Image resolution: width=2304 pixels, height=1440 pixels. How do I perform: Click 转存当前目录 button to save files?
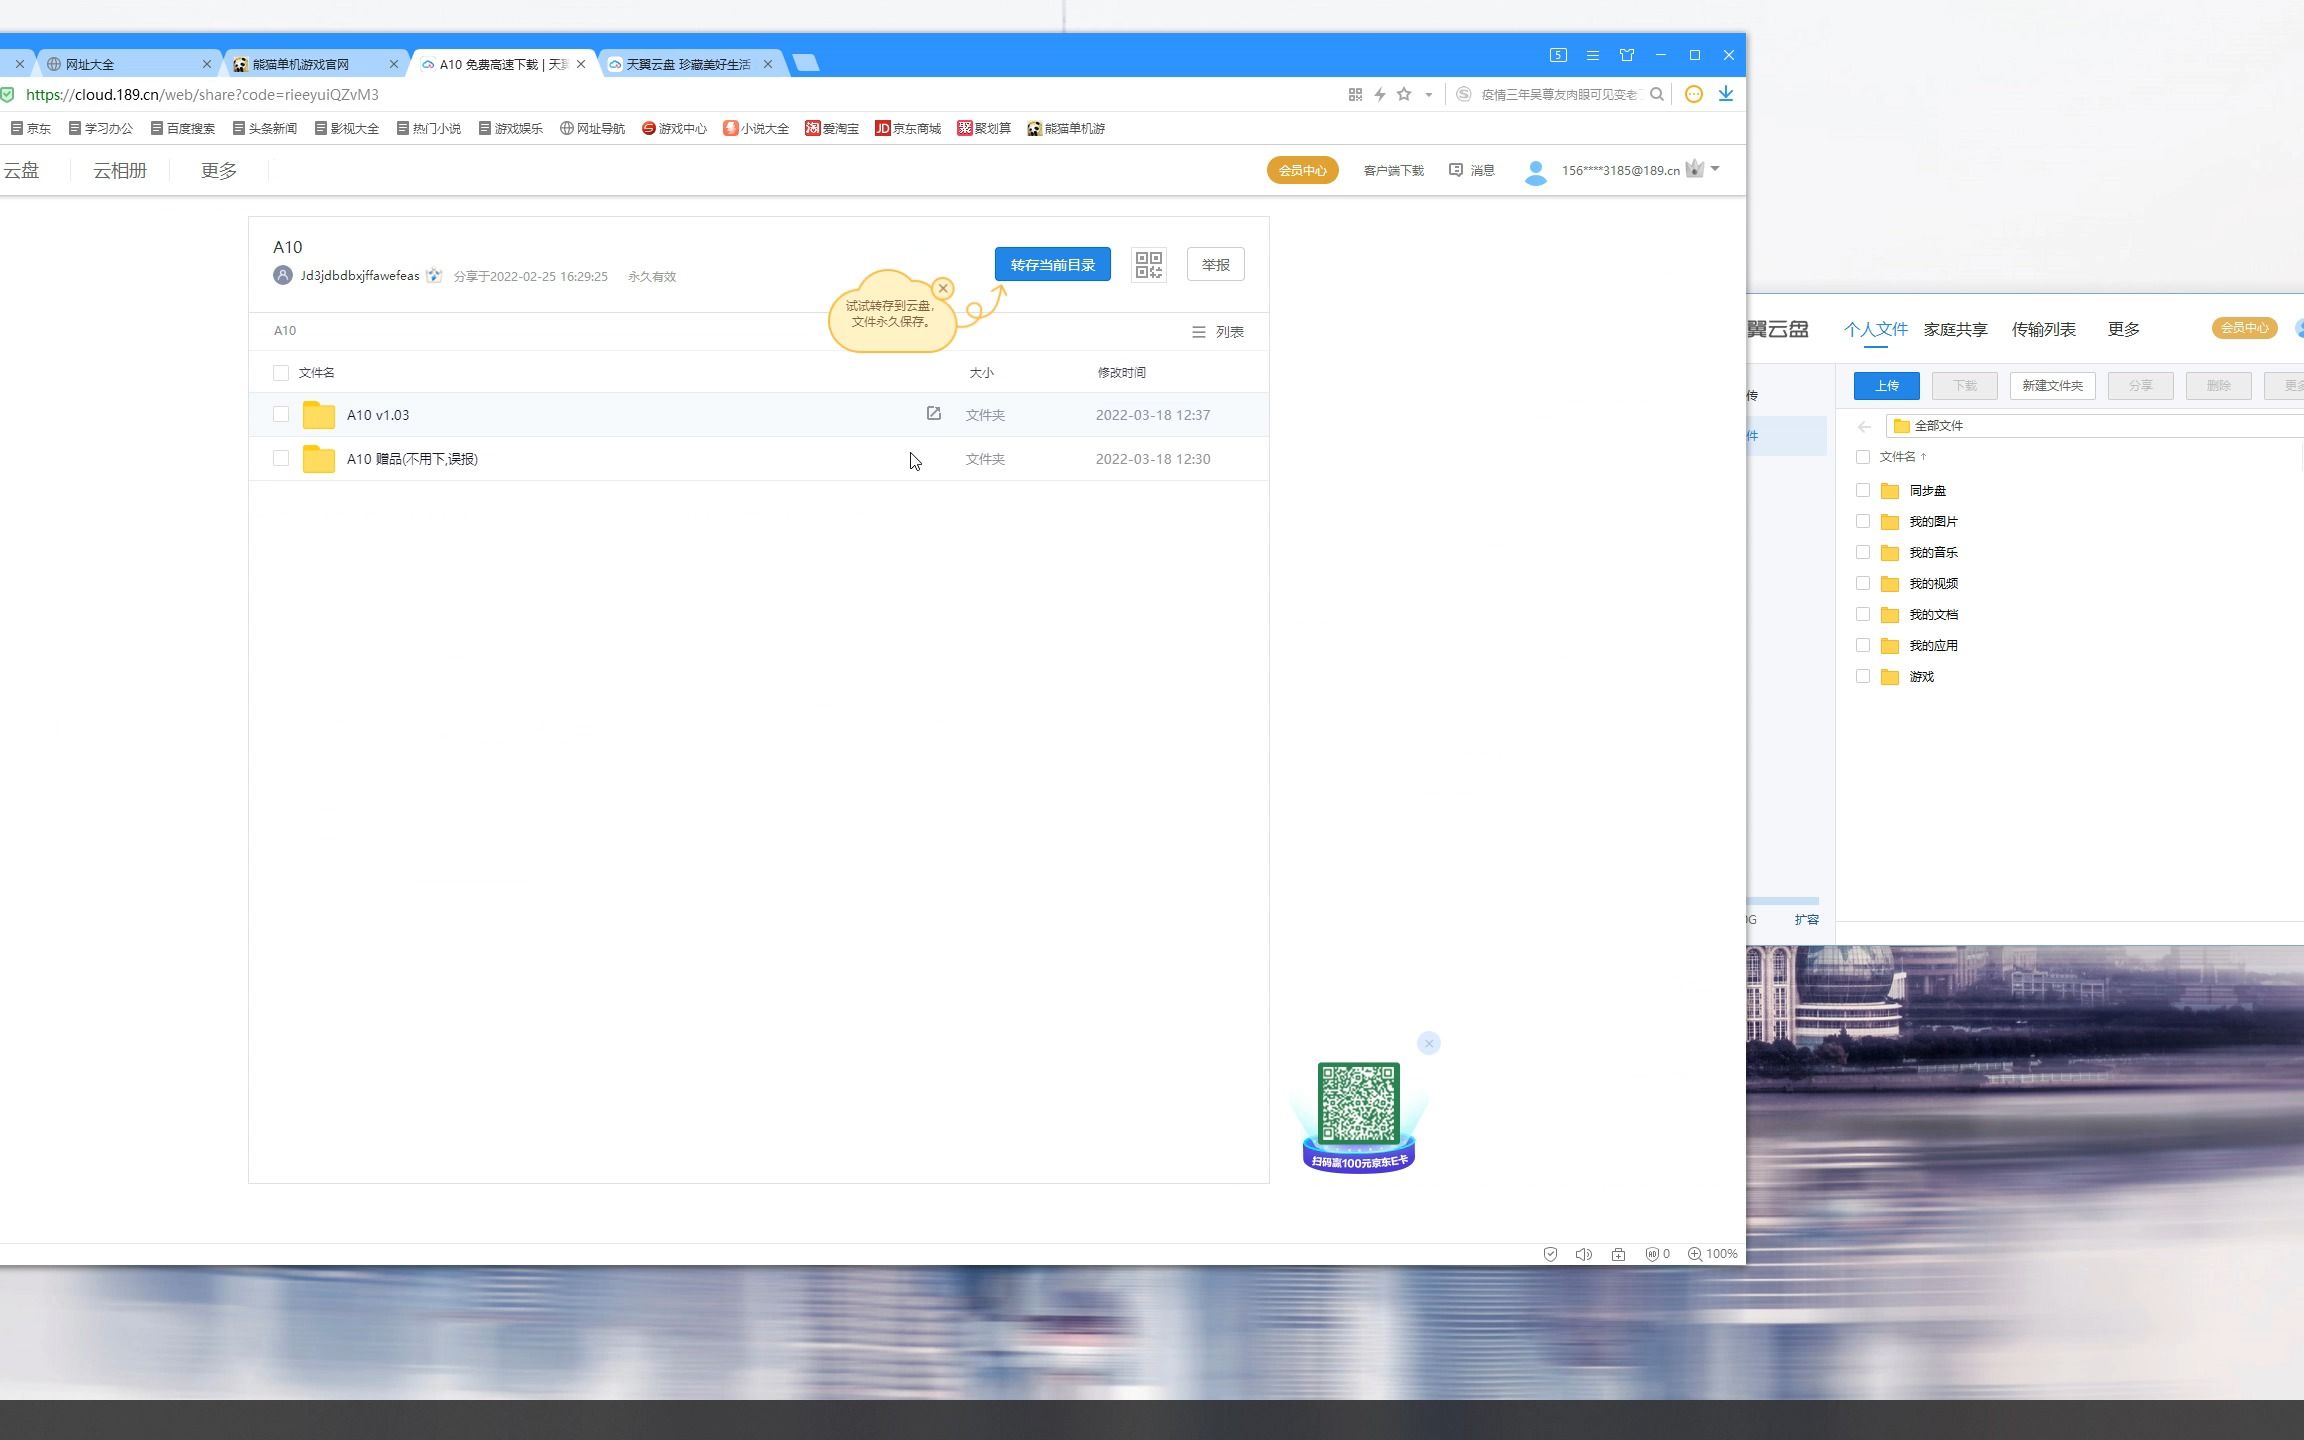click(x=1052, y=262)
